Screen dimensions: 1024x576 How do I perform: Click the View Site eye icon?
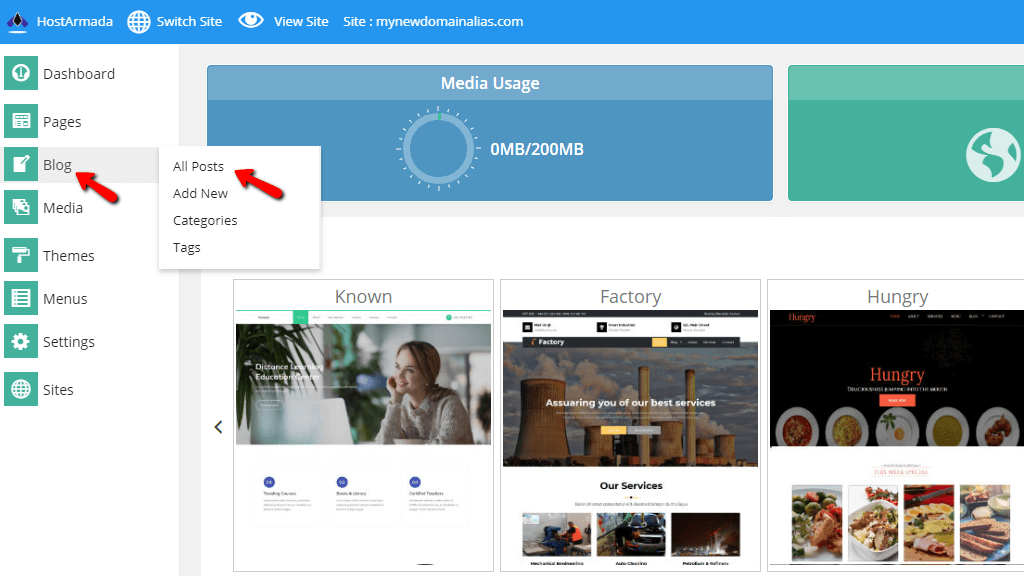tap(251, 20)
